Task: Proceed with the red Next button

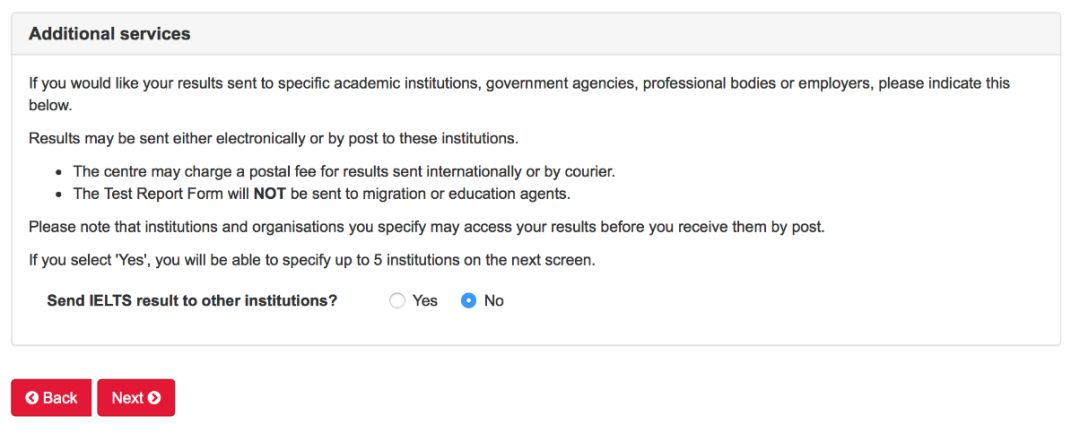Action: [136, 398]
